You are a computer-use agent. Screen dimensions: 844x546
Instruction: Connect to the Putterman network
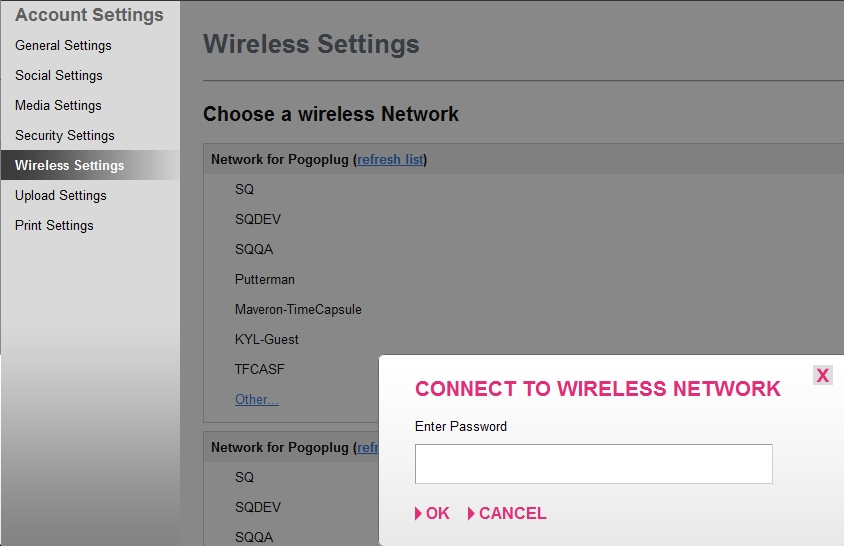(x=265, y=279)
